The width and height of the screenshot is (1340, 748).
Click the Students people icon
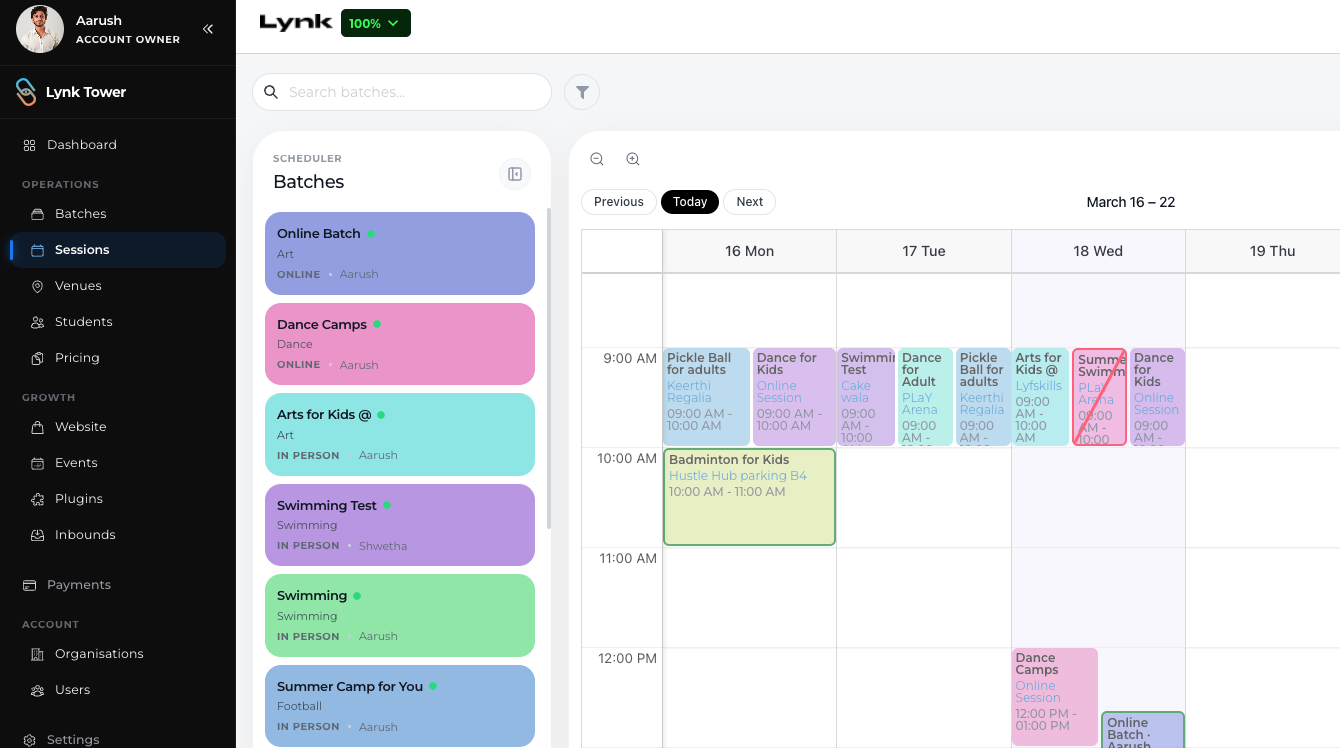(38, 322)
